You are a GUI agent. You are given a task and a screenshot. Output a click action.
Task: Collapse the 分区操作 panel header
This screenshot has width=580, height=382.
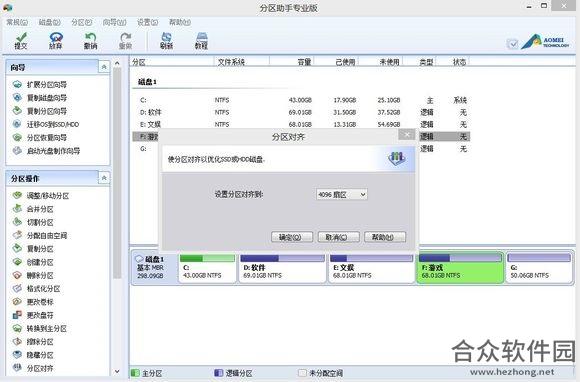104,178
